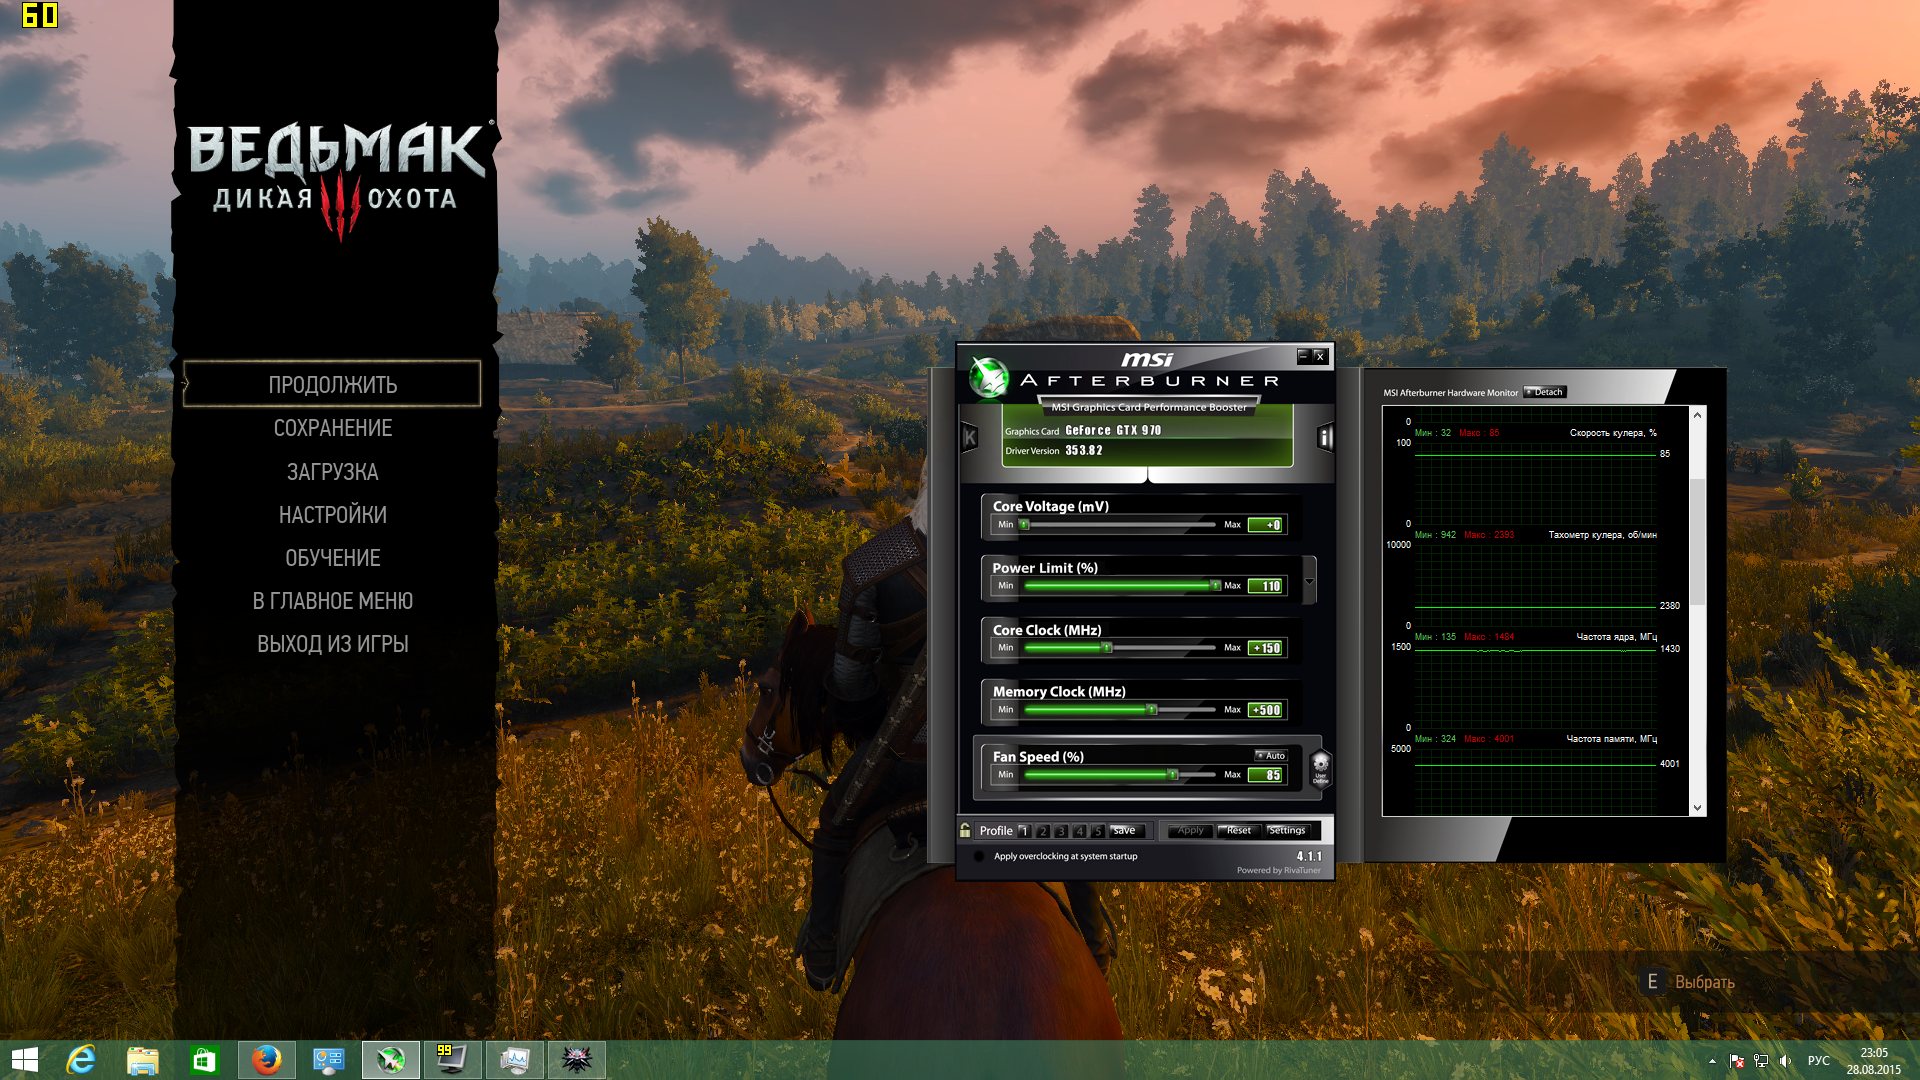Choose ЗАГРУЗКА from the game menu
1920x1080 pixels.
pos(332,472)
